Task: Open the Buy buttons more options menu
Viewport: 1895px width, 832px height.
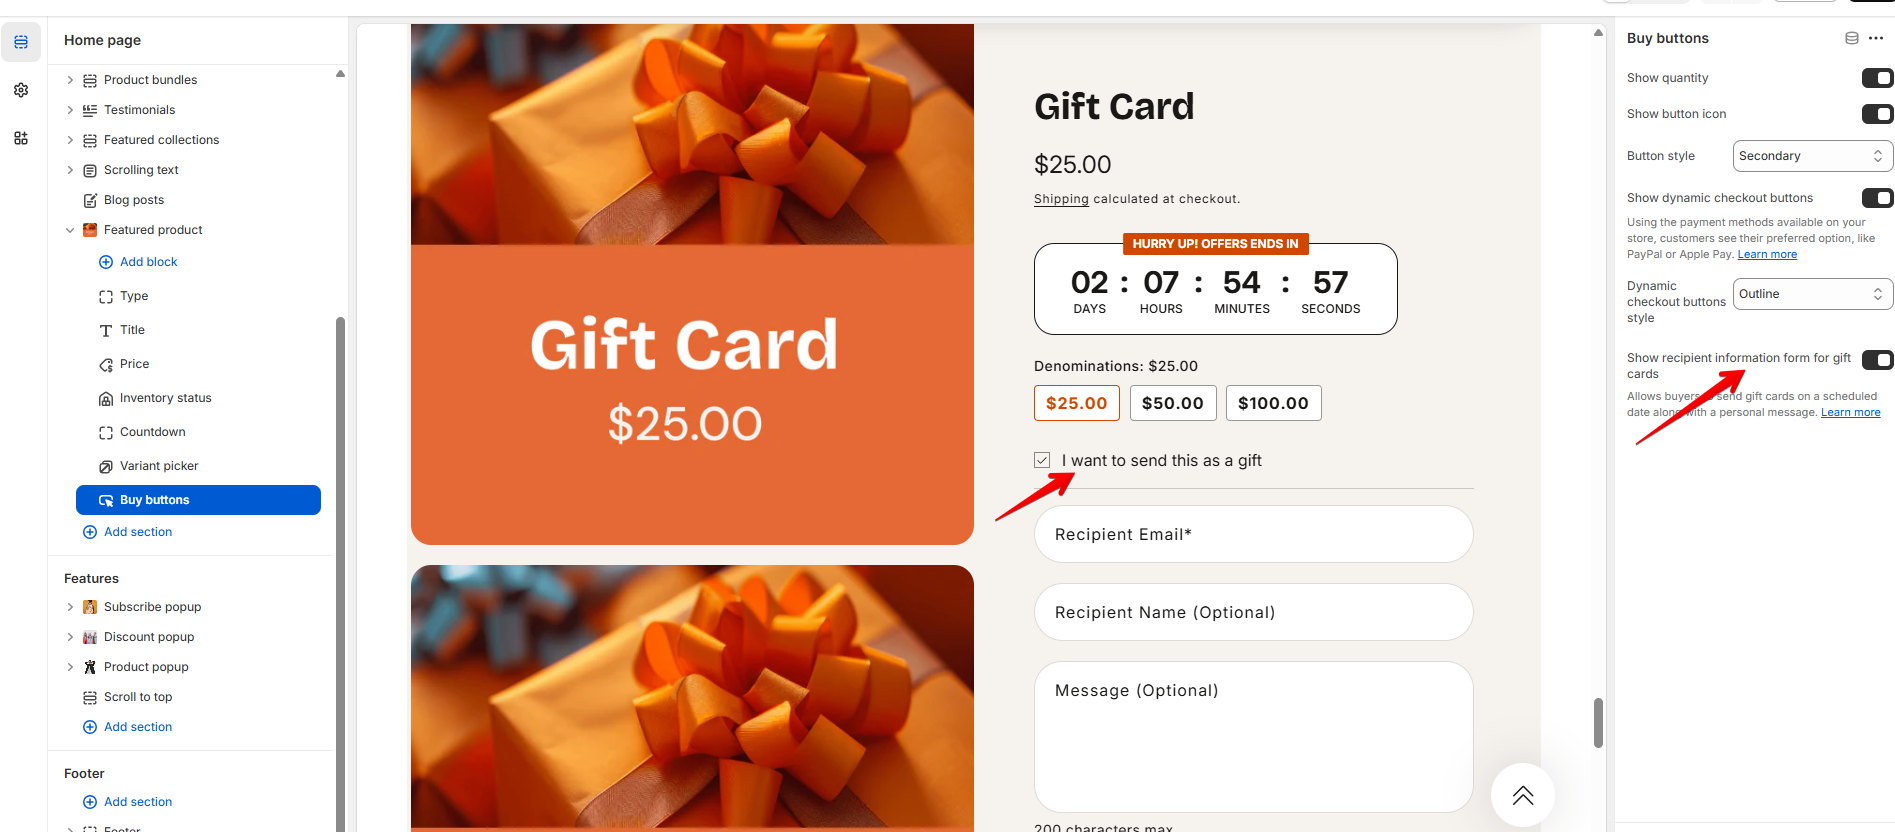Action: coord(1876,38)
